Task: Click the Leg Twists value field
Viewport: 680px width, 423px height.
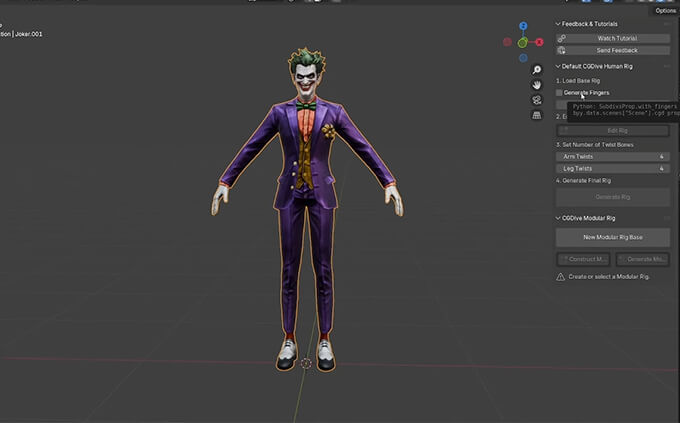Action: click(612, 169)
